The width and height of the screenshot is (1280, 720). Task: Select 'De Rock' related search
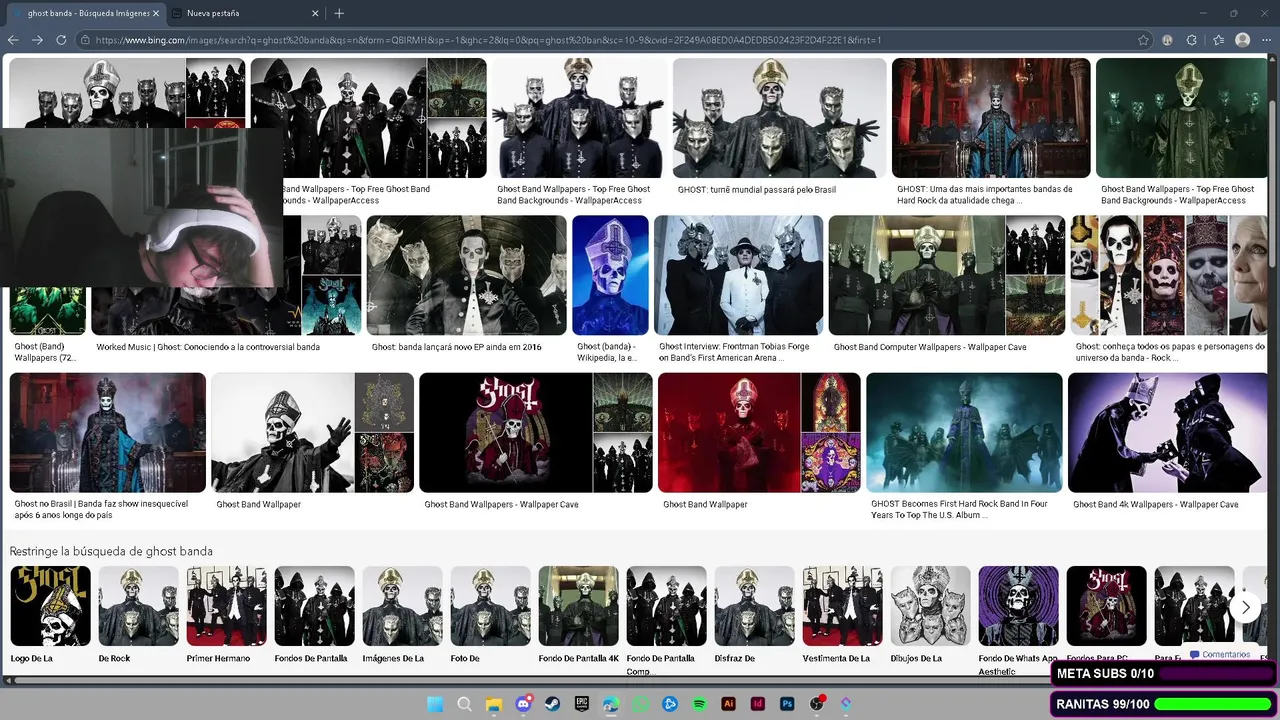(138, 614)
